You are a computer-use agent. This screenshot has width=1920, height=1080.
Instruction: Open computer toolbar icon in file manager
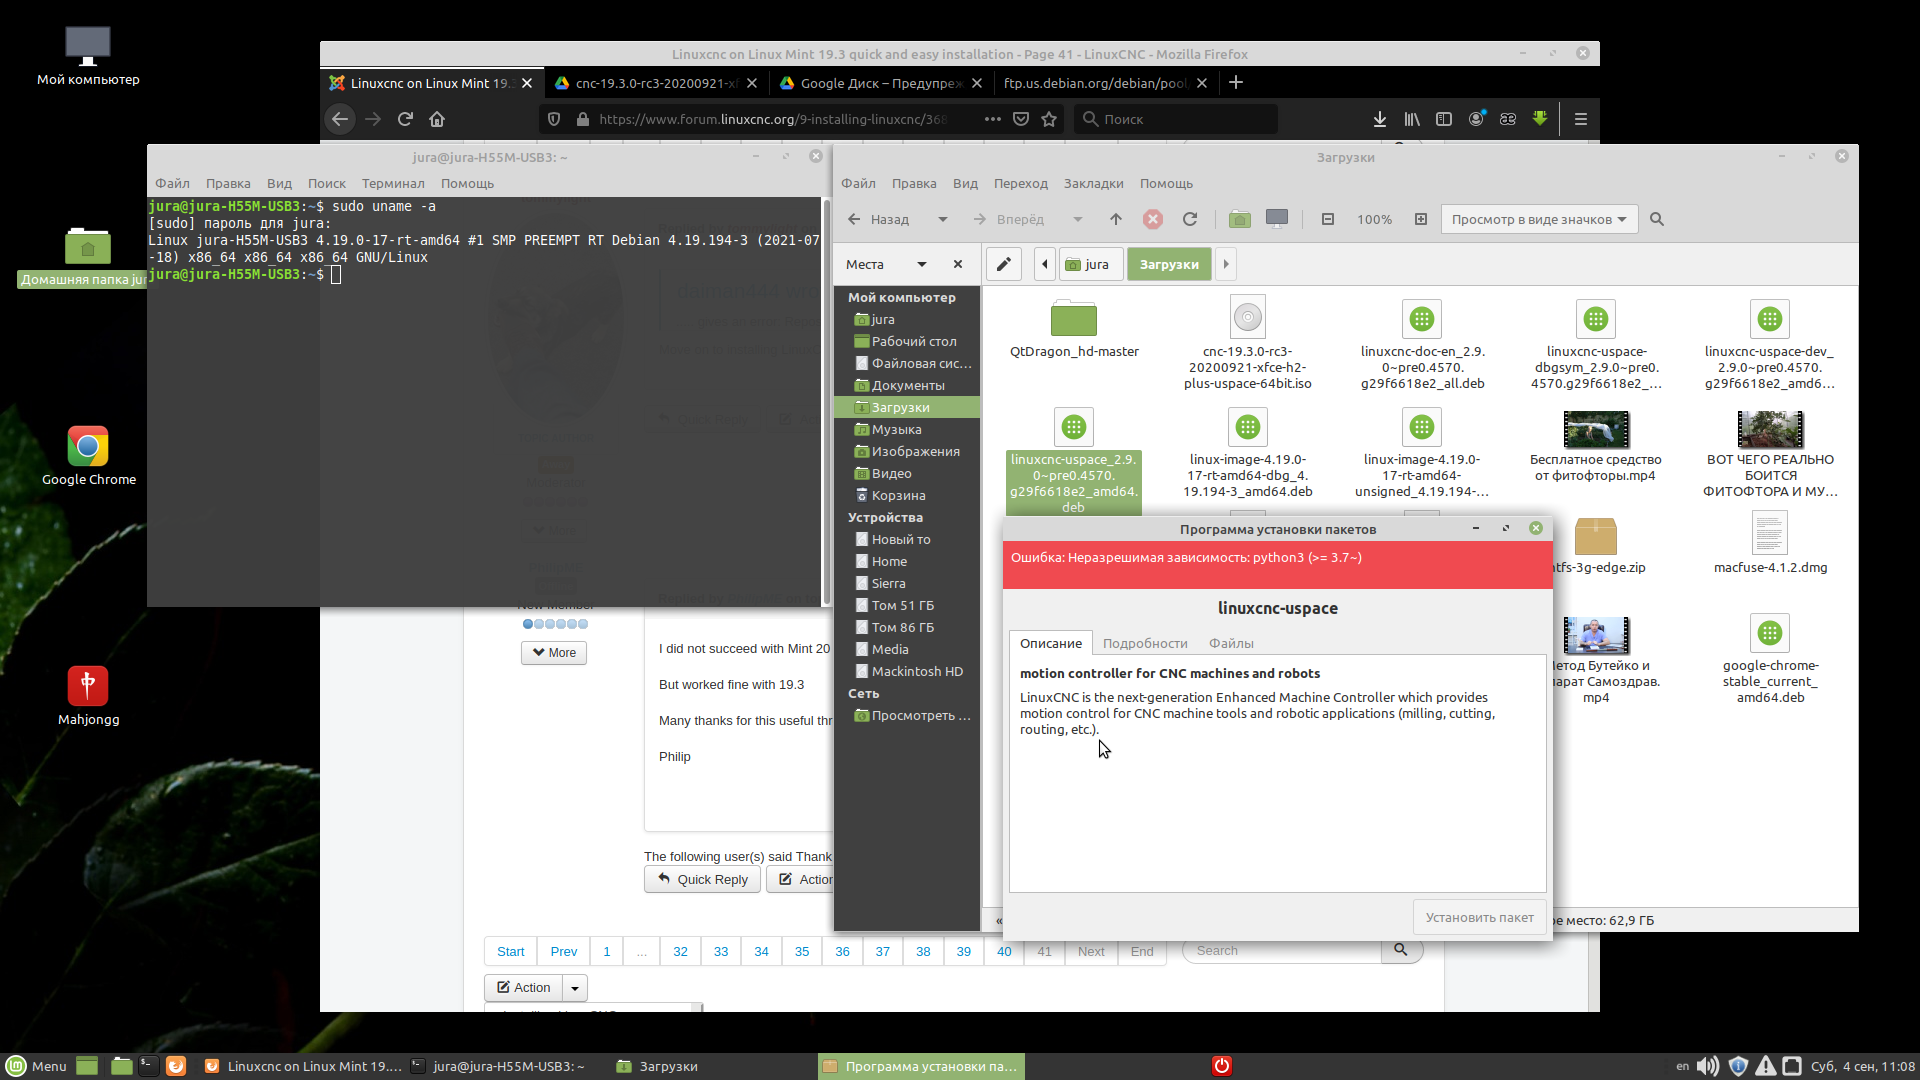(1277, 219)
